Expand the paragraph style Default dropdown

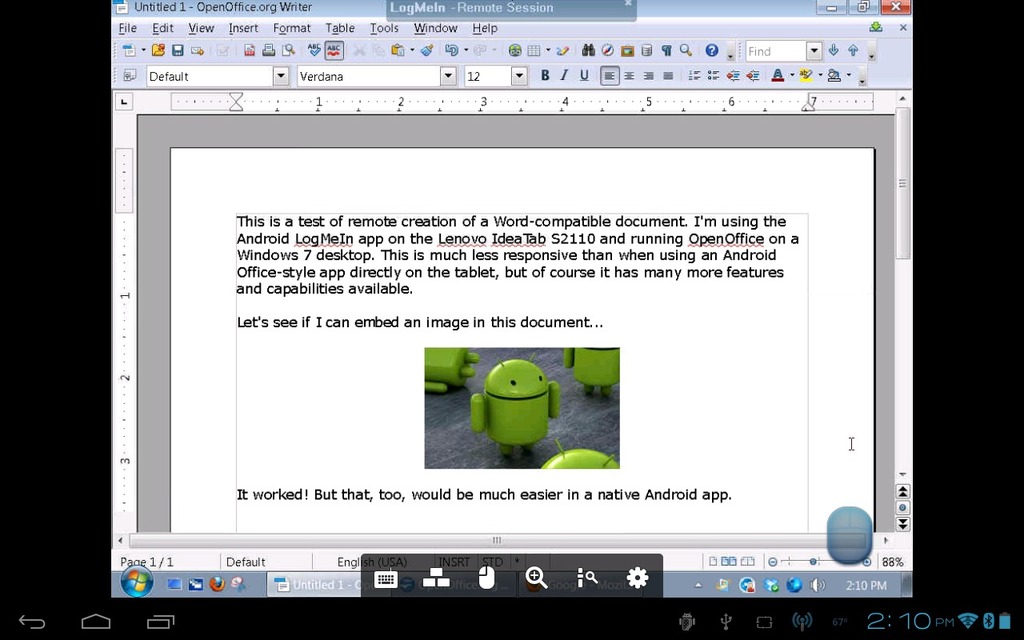point(281,76)
